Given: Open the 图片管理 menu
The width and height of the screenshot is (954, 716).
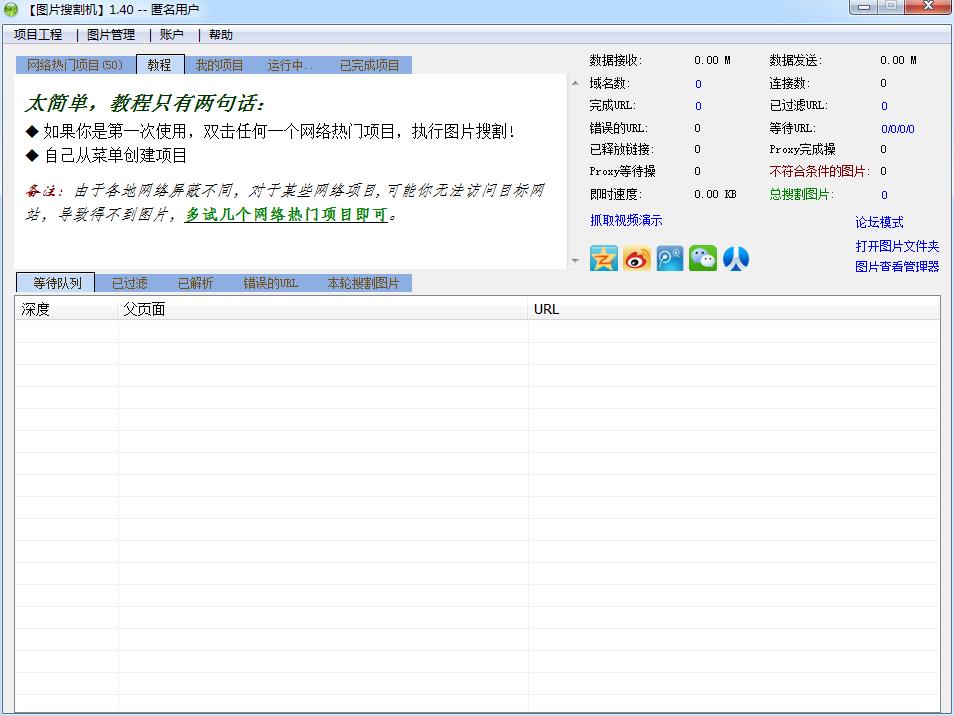Looking at the screenshot, I should click(111, 35).
